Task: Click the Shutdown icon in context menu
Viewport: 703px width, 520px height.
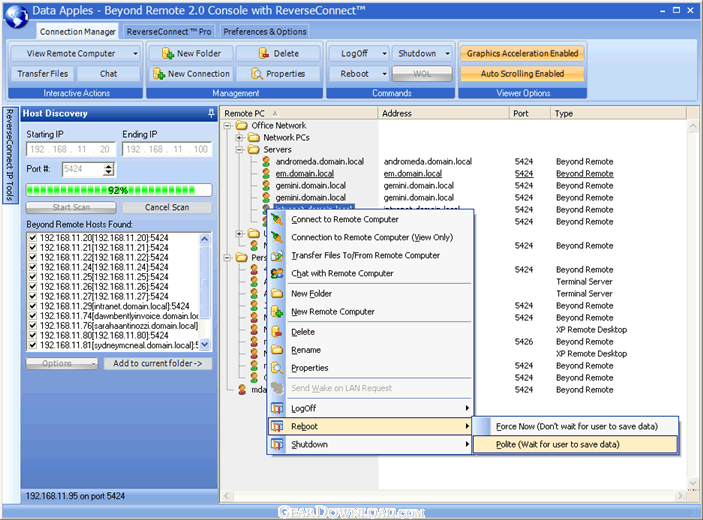Action: pyautogui.click(x=277, y=444)
